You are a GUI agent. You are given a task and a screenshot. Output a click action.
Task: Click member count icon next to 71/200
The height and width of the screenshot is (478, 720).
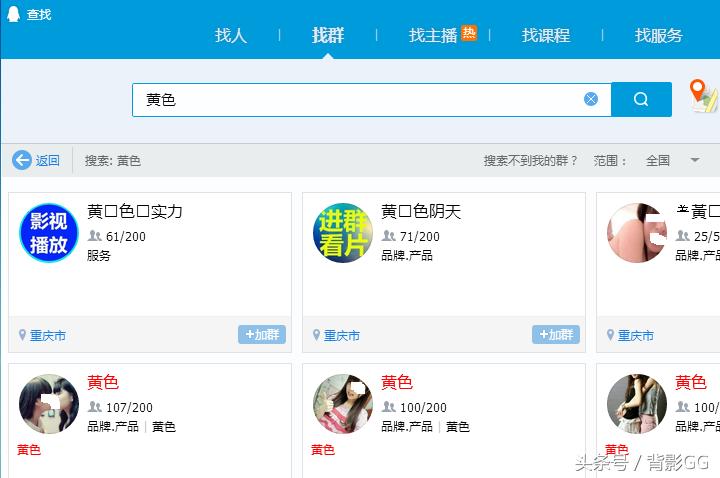tap(389, 236)
